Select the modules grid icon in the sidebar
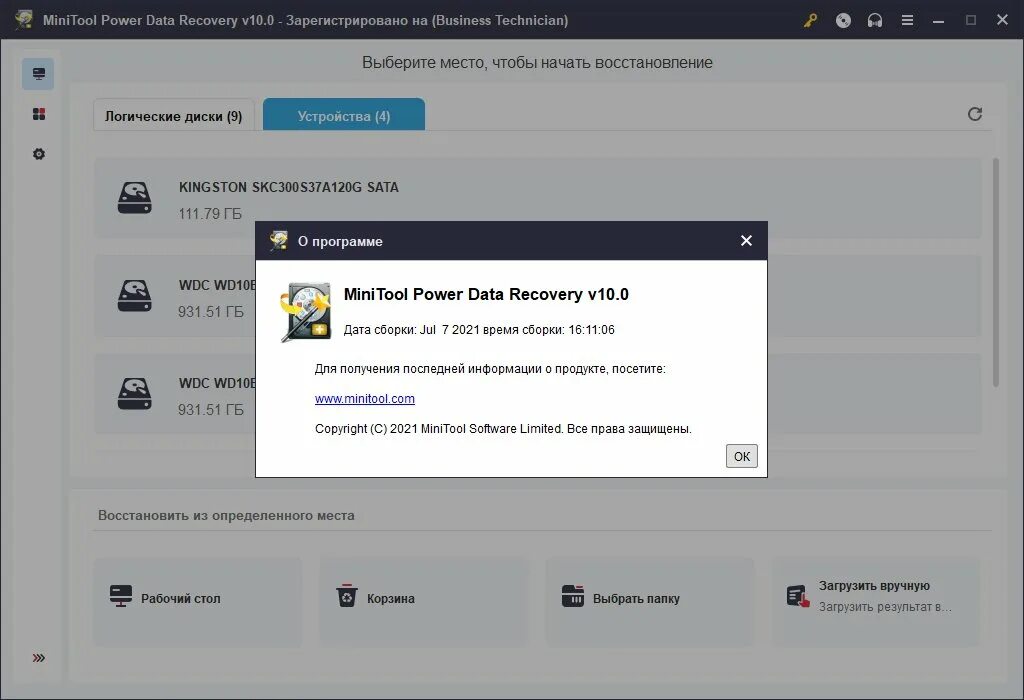This screenshot has height=700, width=1024. click(38, 113)
